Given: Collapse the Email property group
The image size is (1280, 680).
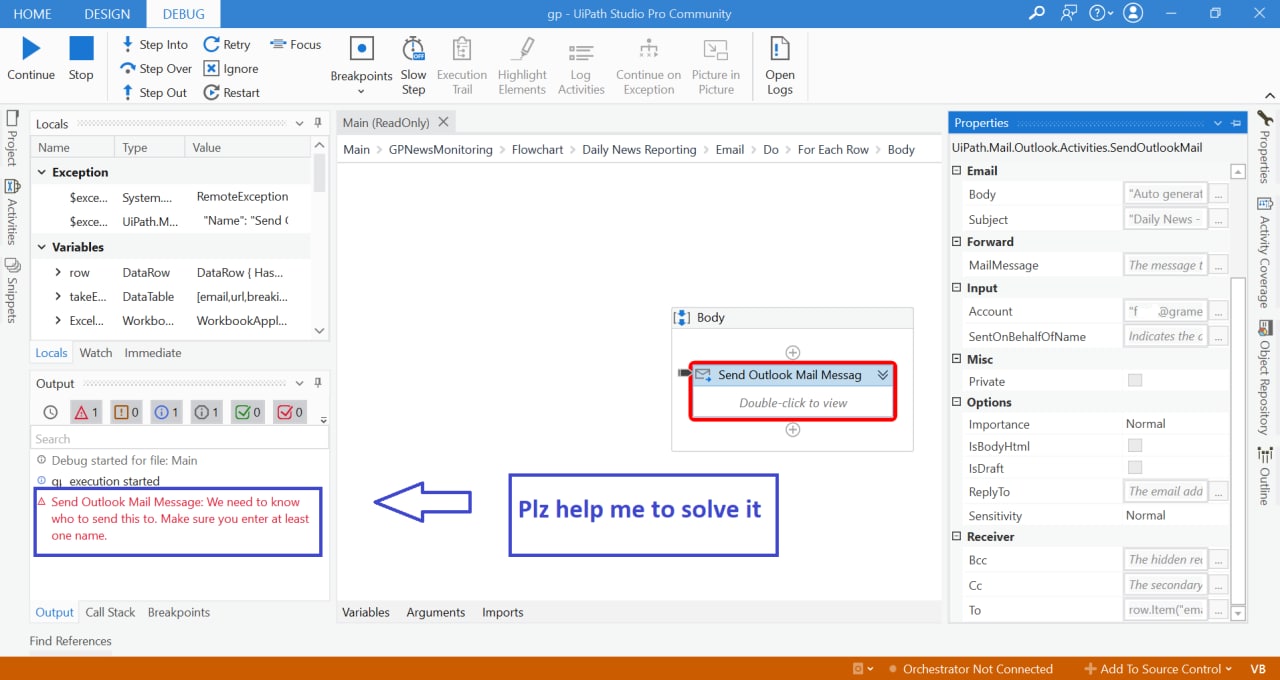Looking at the screenshot, I should tap(958, 171).
